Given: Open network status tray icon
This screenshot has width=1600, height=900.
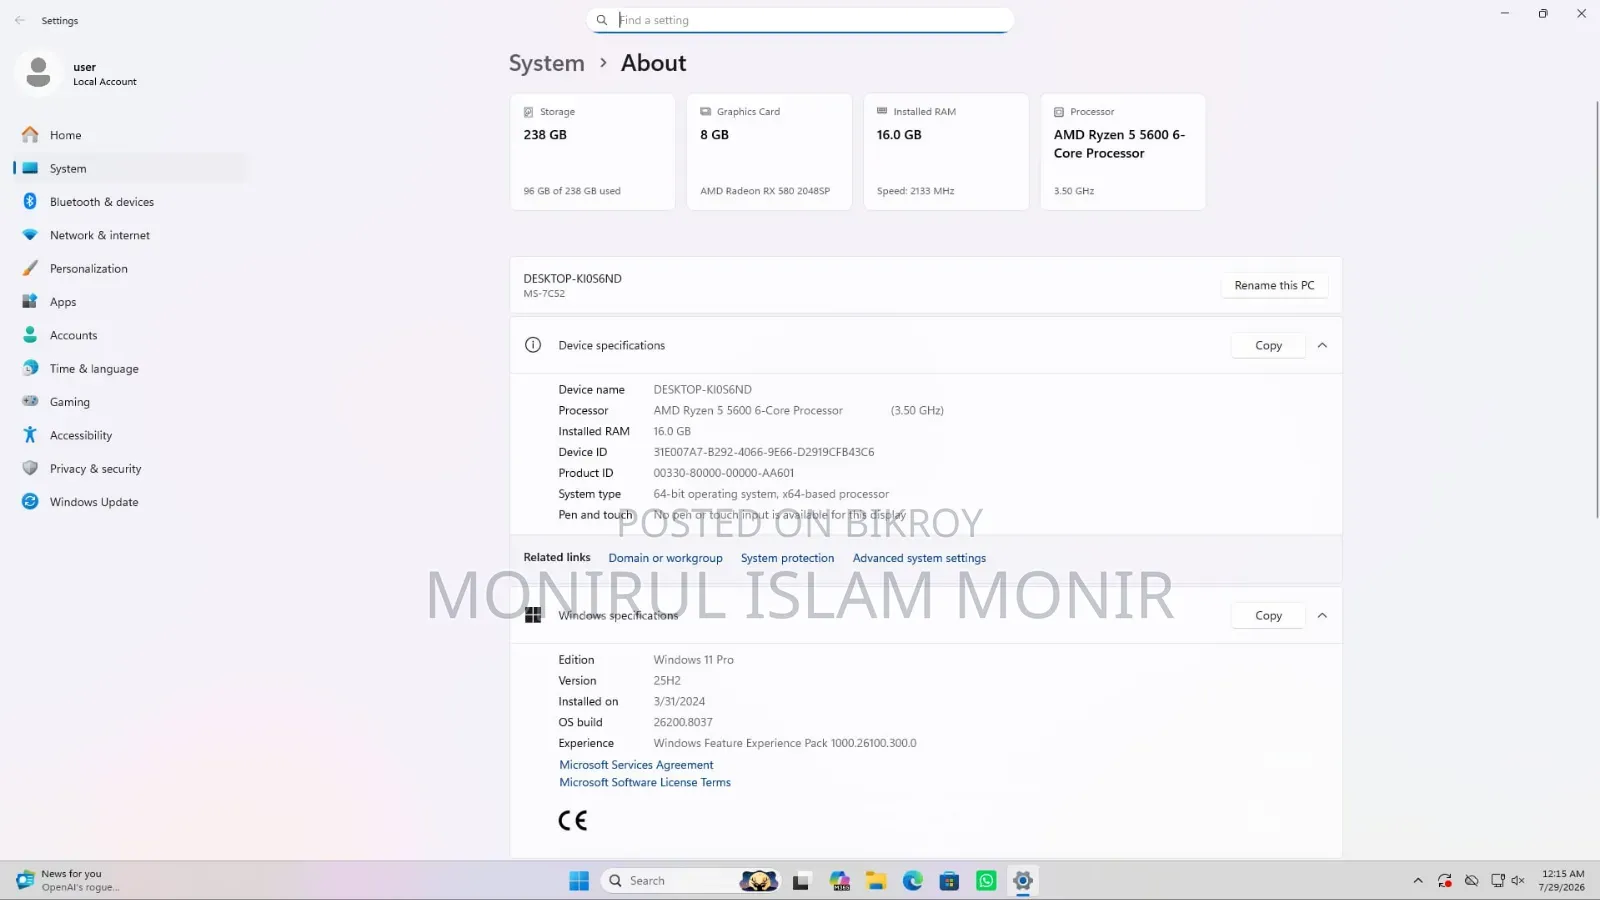Looking at the screenshot, I should point(1497,881).
